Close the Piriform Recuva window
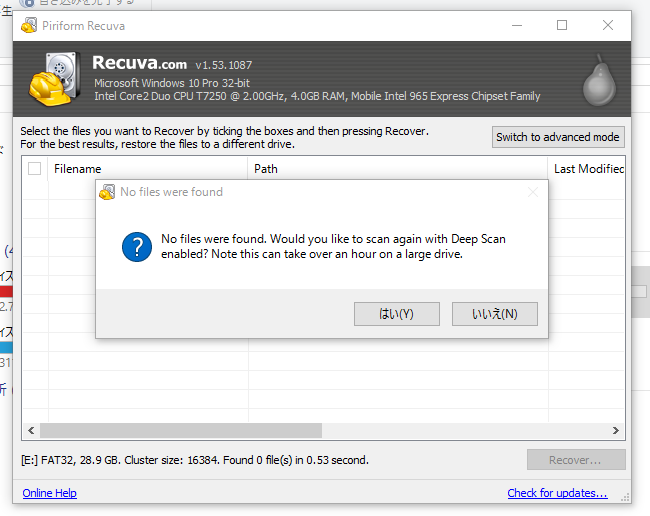Viewport: 650px width, 516px height. tap(608, 26)
